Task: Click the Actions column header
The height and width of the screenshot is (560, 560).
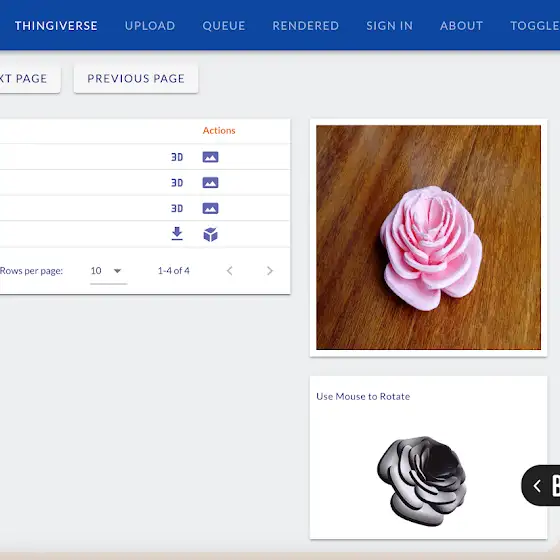Action: 219,131
